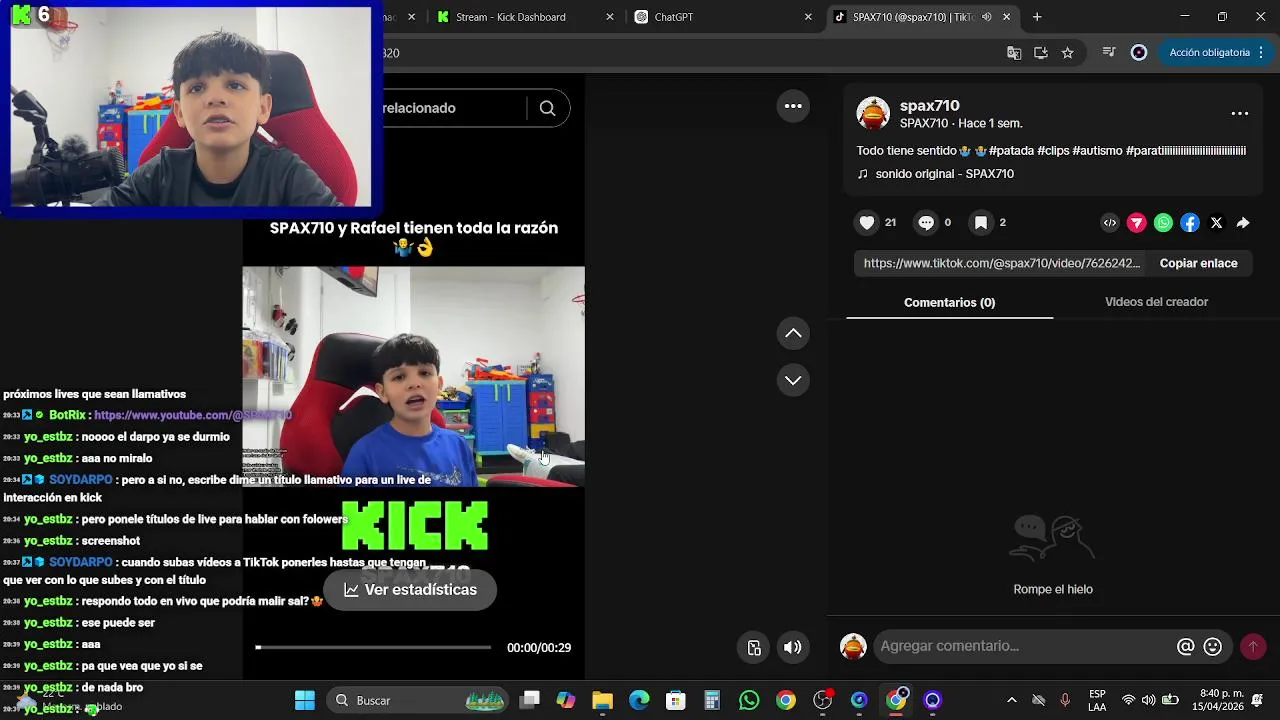Send to friends with red paper-plane icon
Screen dimensions: 1280x720
click(1137, 223)
